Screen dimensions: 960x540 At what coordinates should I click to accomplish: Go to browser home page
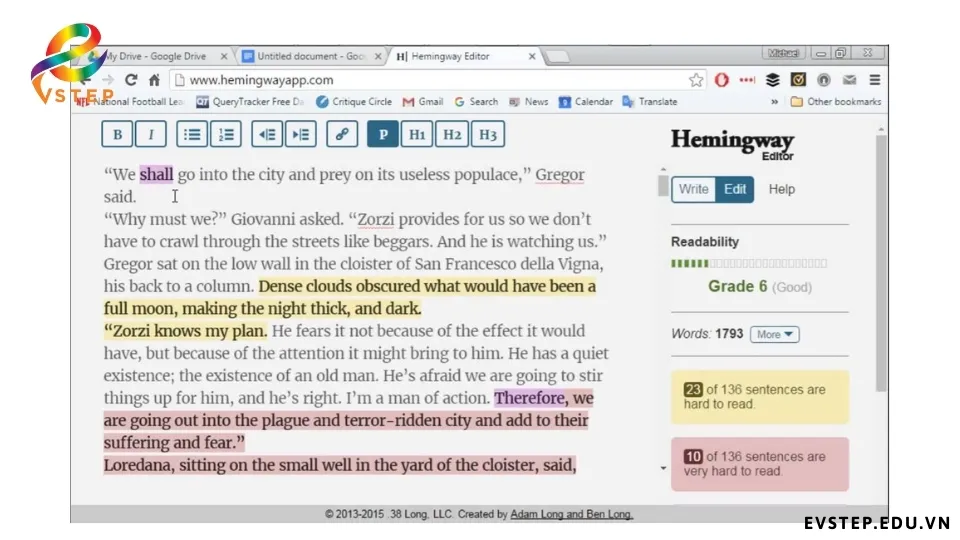coord(154,80)
